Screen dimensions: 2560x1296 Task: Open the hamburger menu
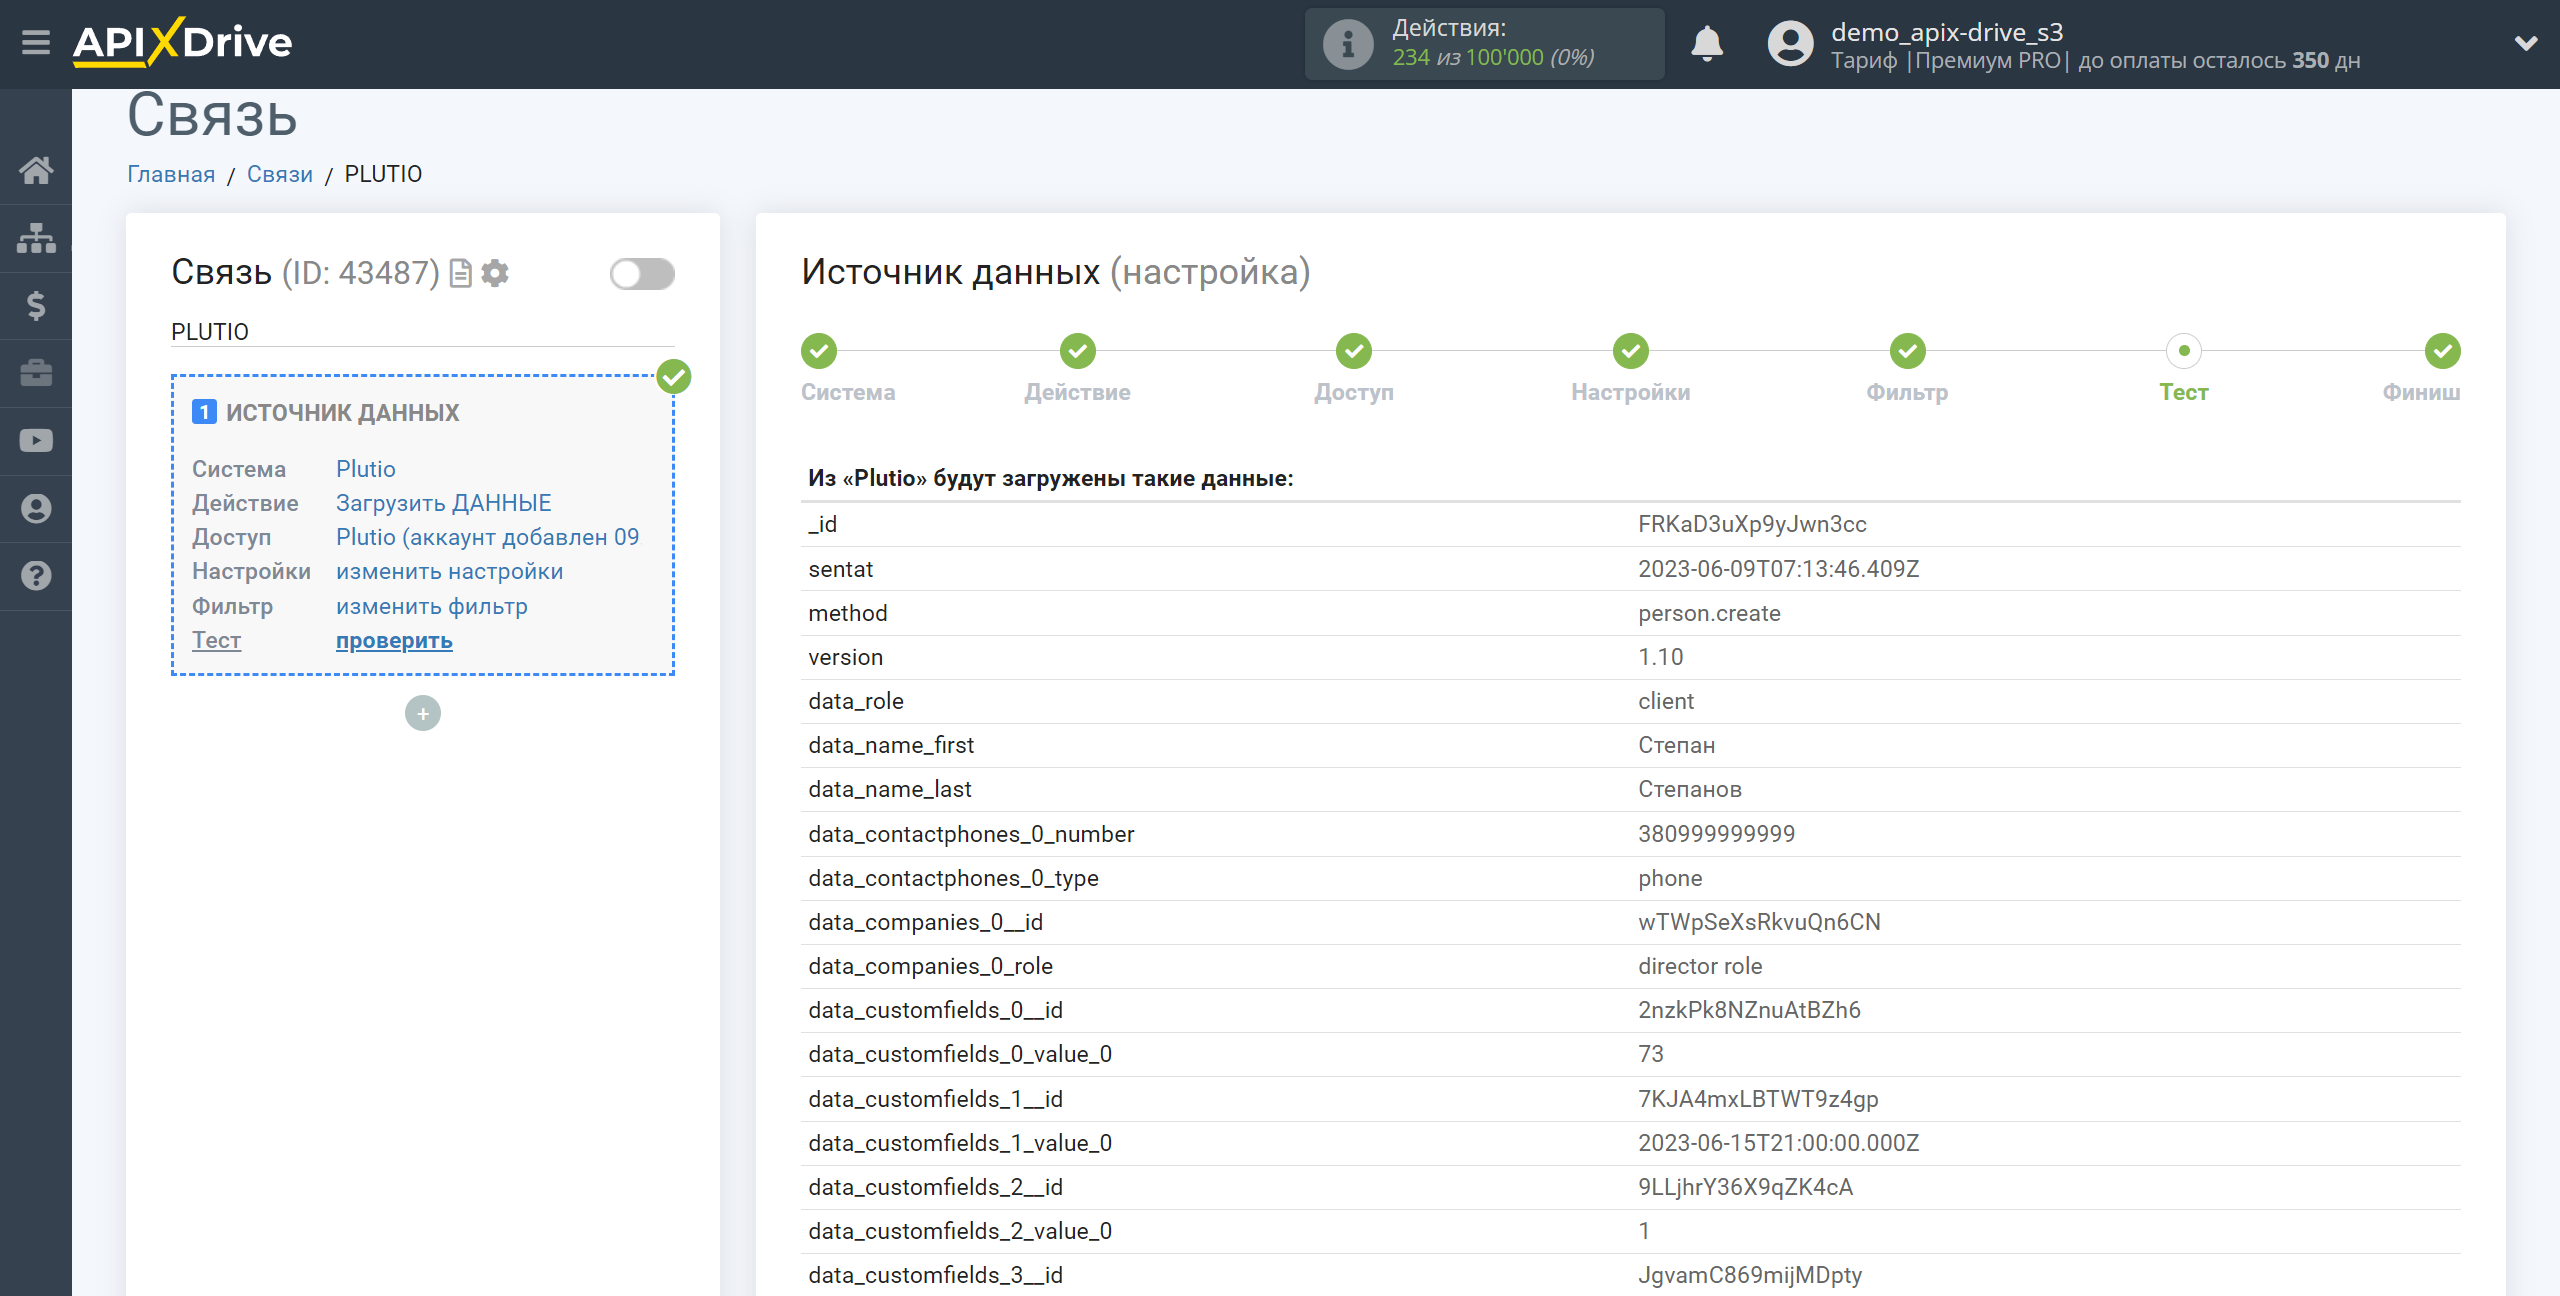36,43
